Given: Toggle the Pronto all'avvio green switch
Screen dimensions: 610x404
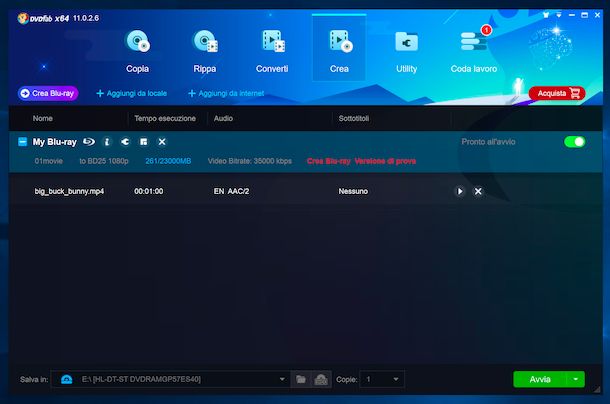Looking at the screenshot, I should [x=575, y=142].
